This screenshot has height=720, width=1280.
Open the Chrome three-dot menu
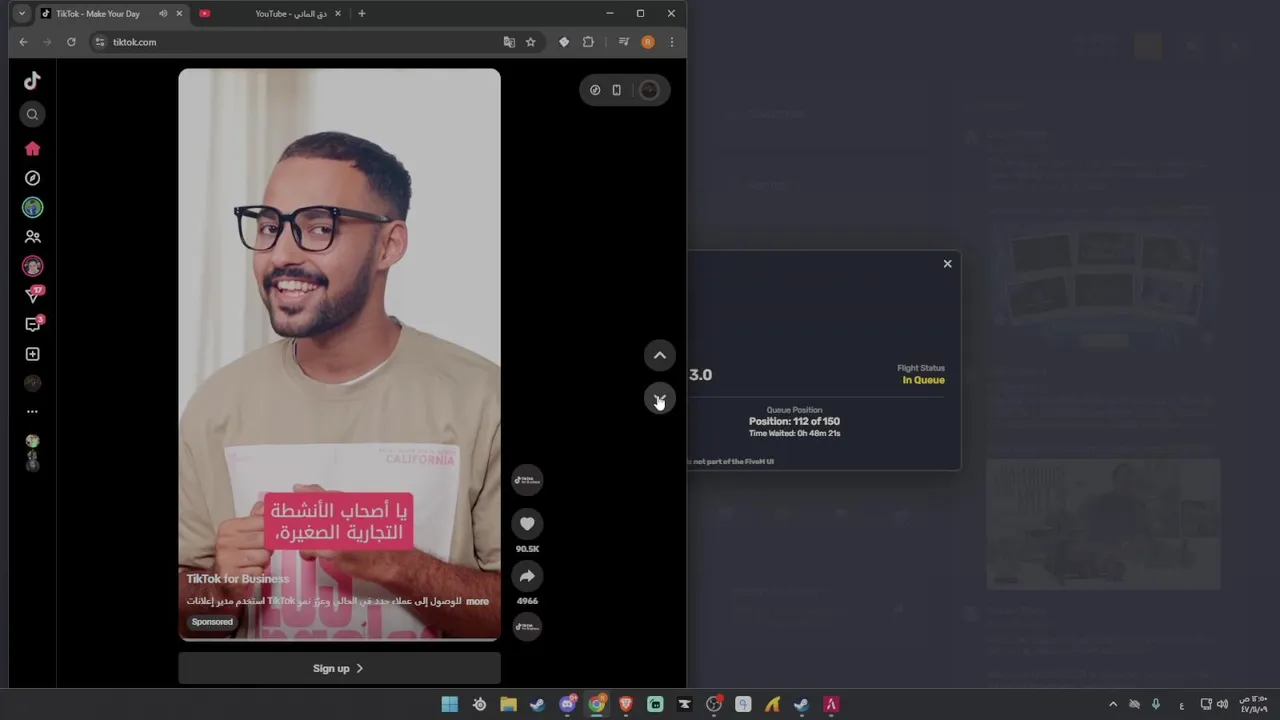671,42
